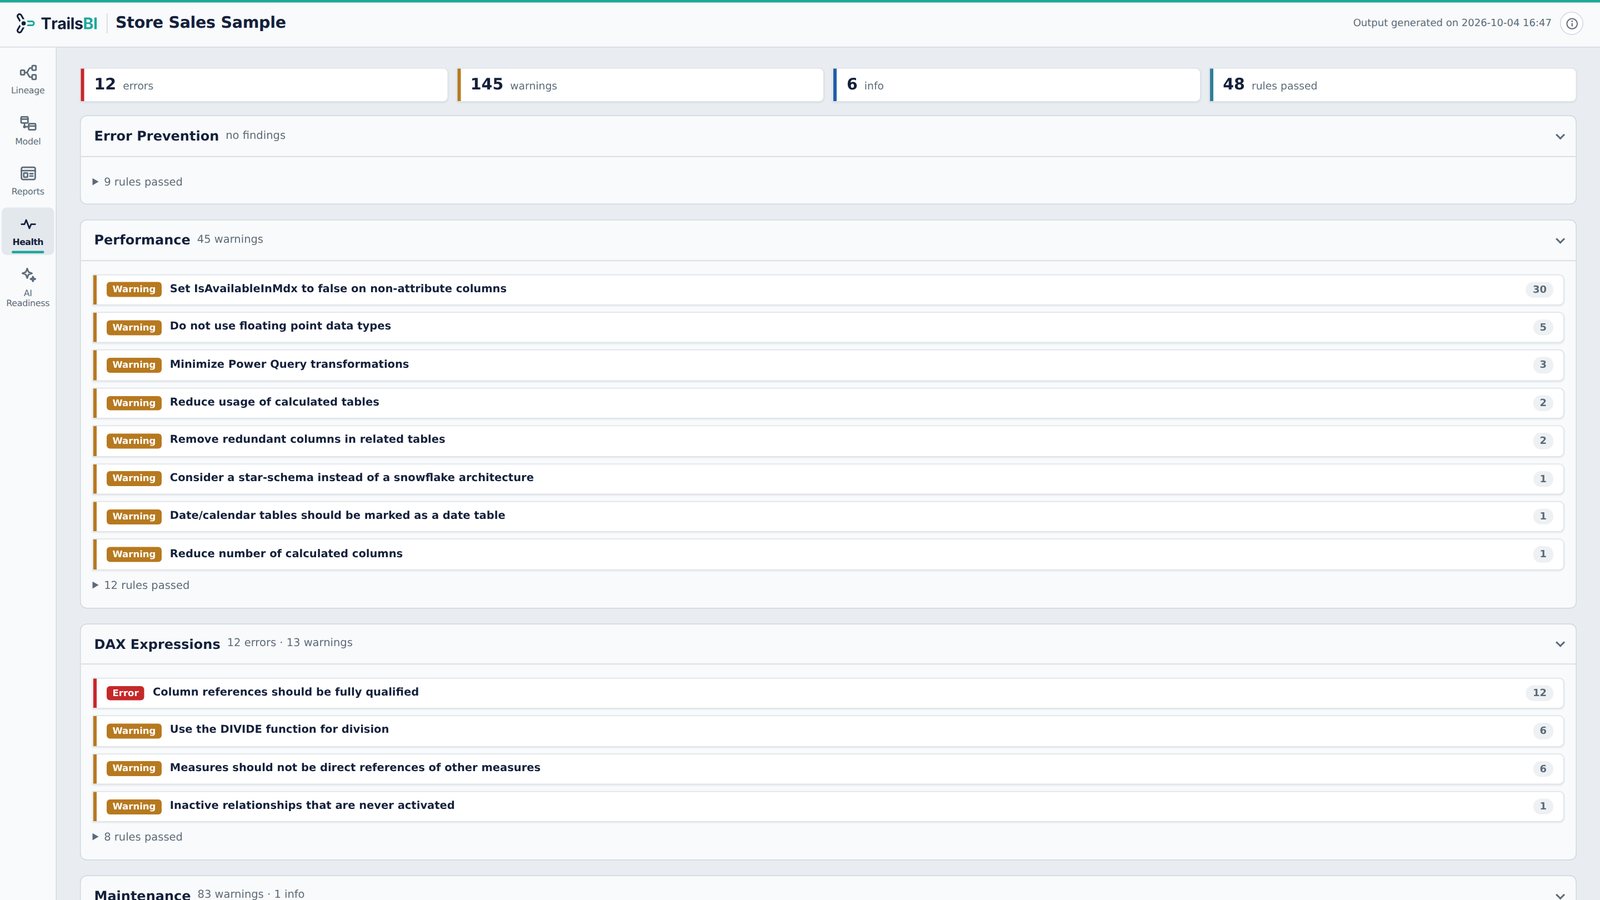
Task: Expand the '9 rules passed' disclosure
Action: click(x=138, y=182)
